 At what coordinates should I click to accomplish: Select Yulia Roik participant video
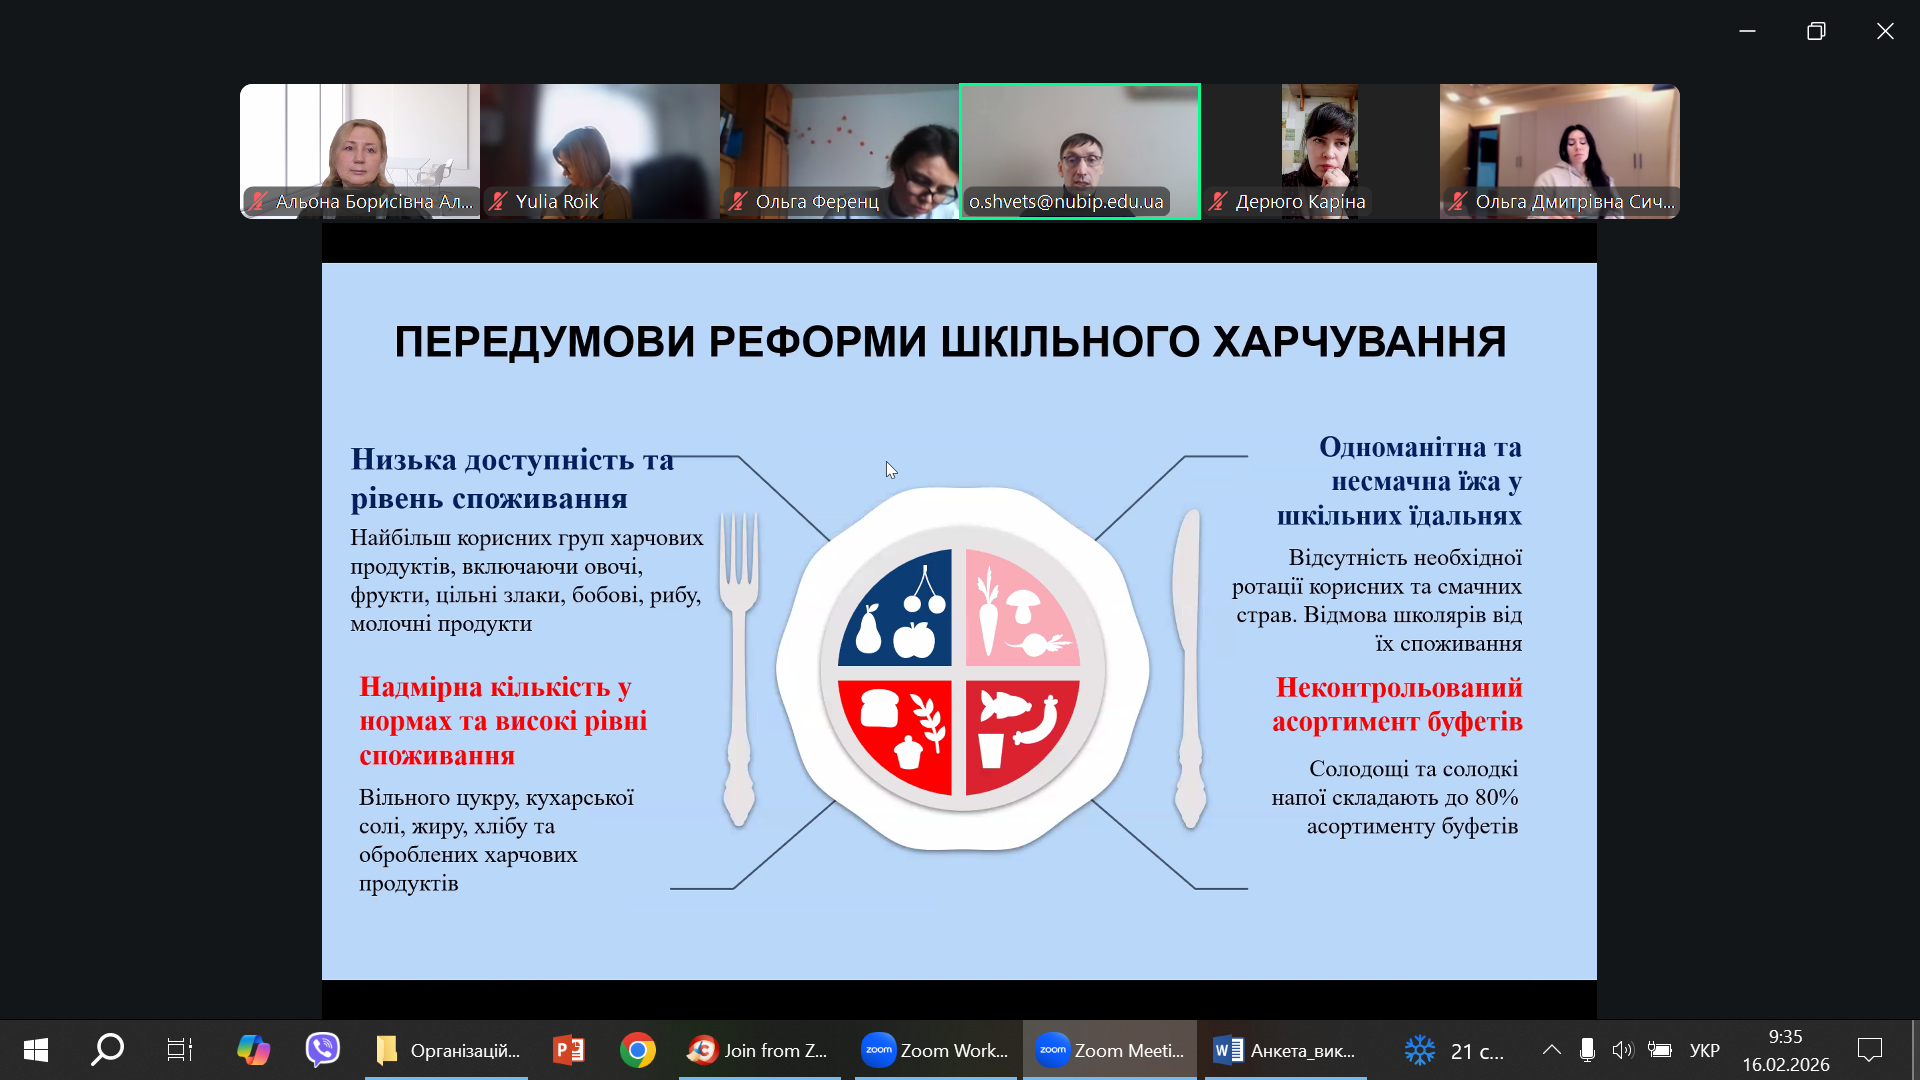click(599, 150)
